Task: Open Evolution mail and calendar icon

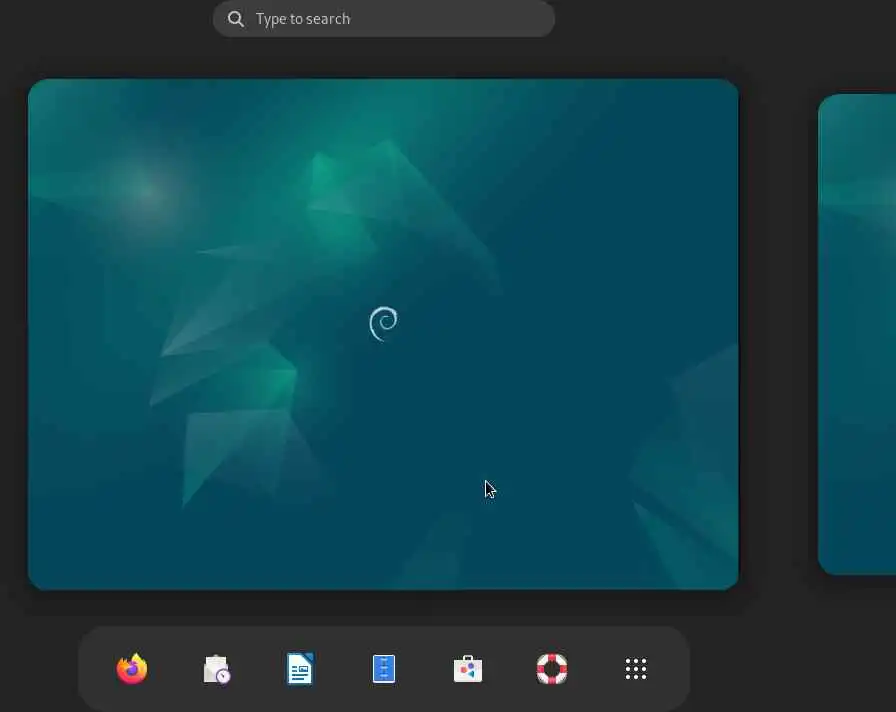Action: point(217,669)
